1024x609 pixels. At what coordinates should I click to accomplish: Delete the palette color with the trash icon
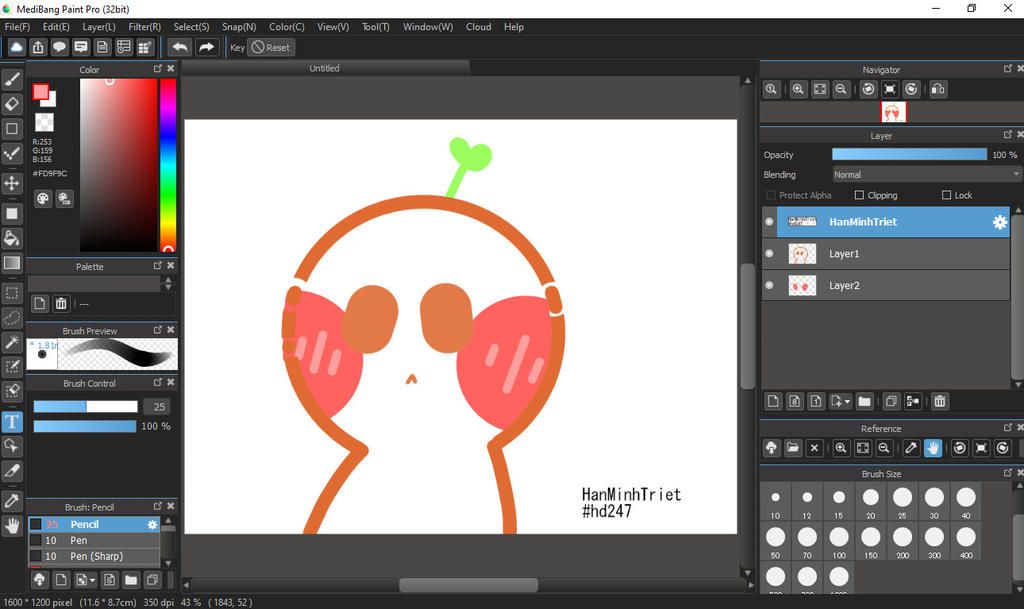click(61, 304)
